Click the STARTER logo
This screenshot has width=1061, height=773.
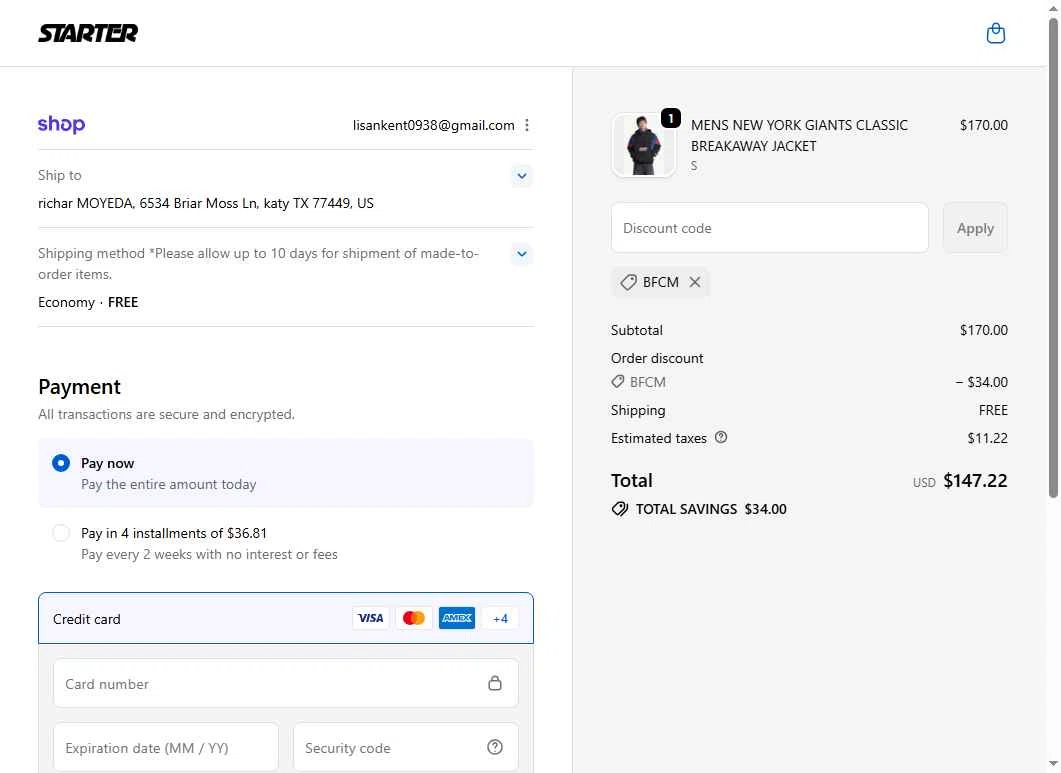[x=88, y=33]
